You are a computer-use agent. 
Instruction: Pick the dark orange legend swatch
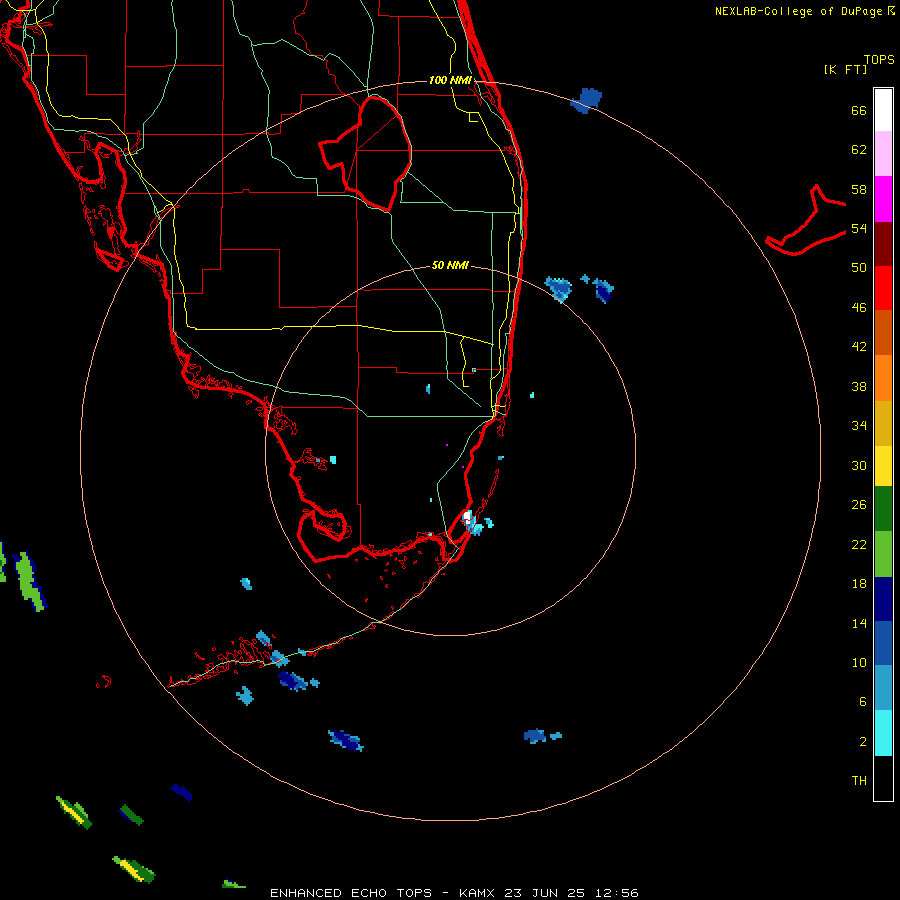(x=883, y=332)
